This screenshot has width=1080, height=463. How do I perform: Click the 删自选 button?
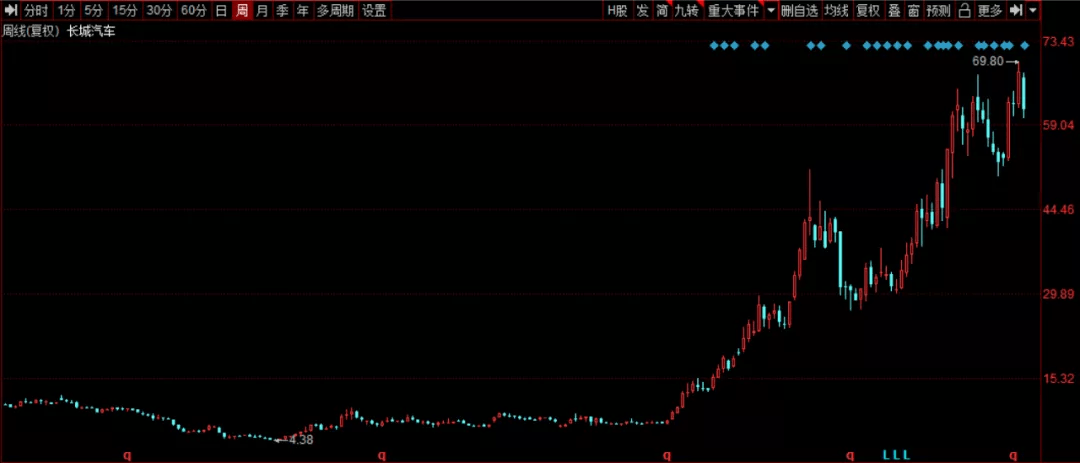pyautogui.click(x=799, y=11)
